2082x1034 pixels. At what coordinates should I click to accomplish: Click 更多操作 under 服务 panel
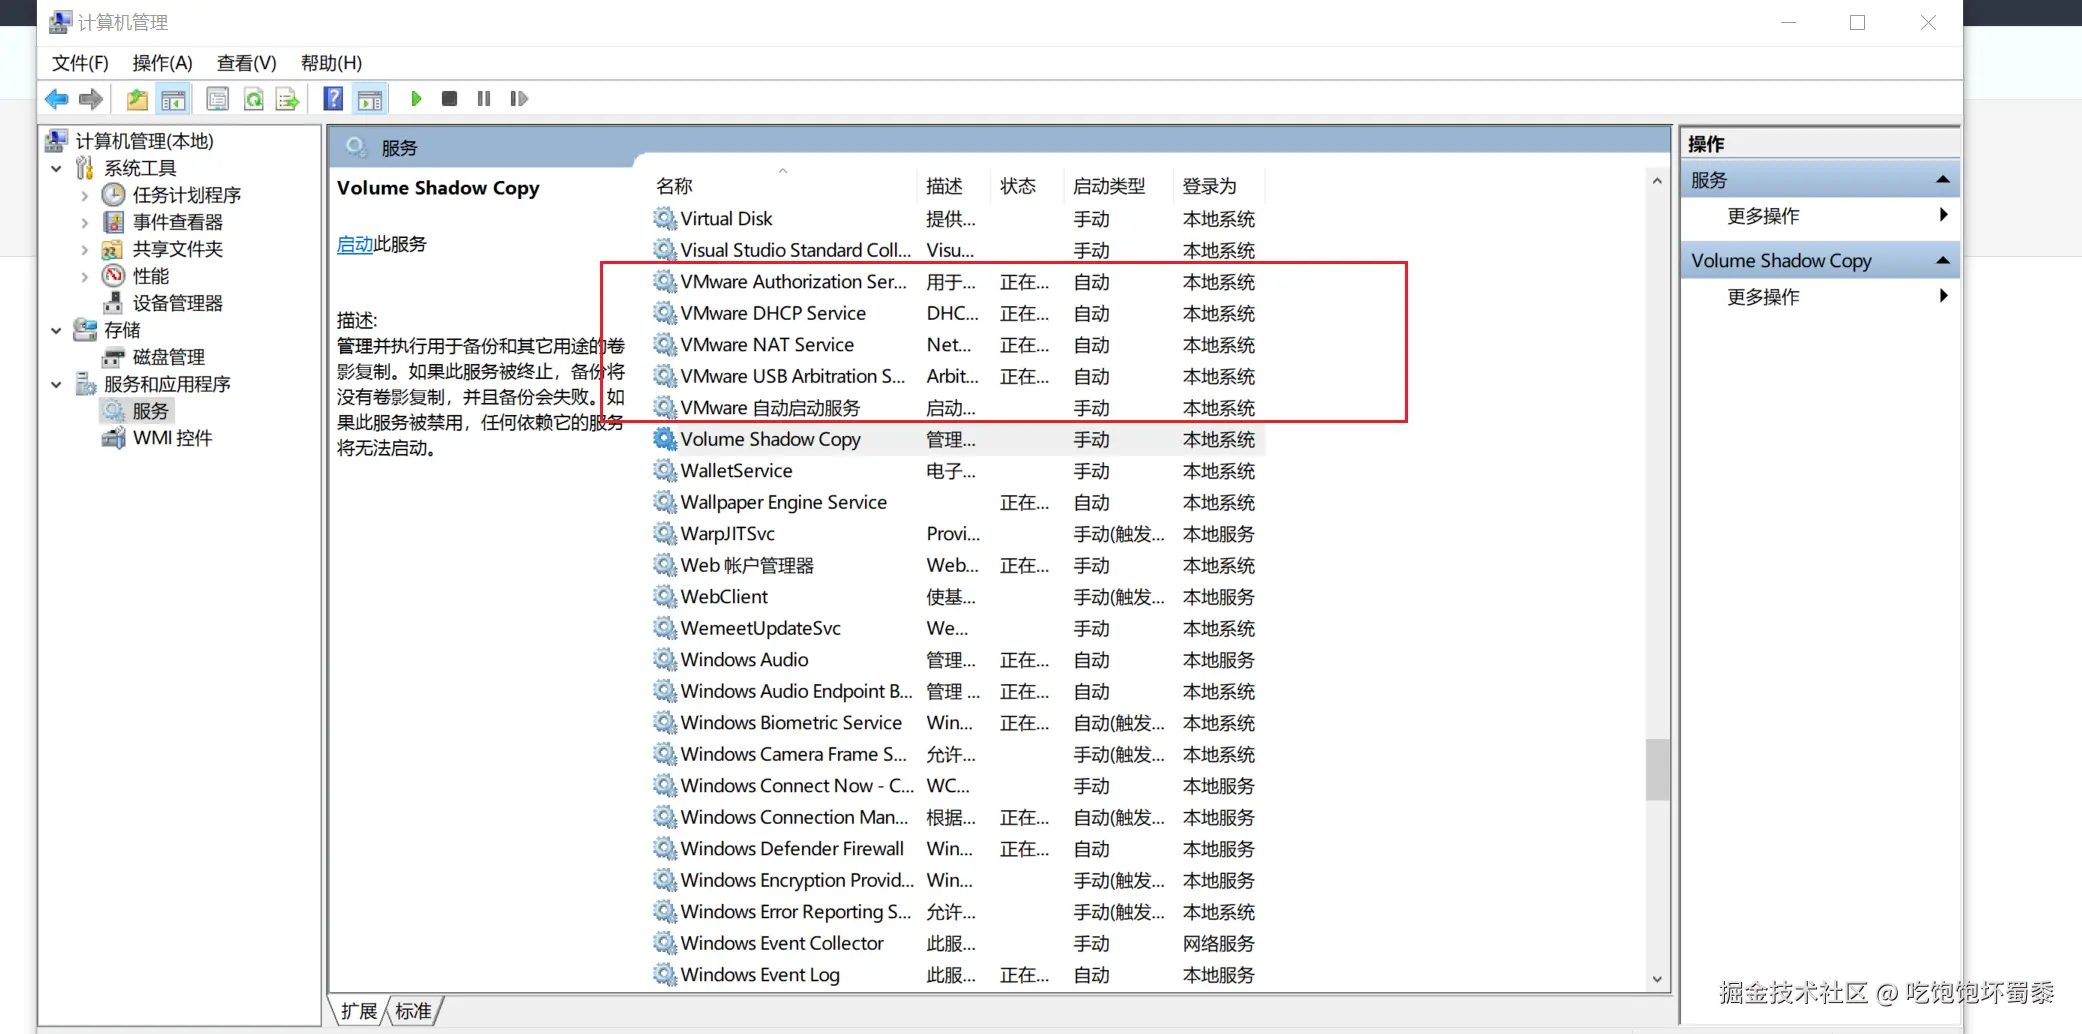pyautogui.click(x=1763, y=216)
